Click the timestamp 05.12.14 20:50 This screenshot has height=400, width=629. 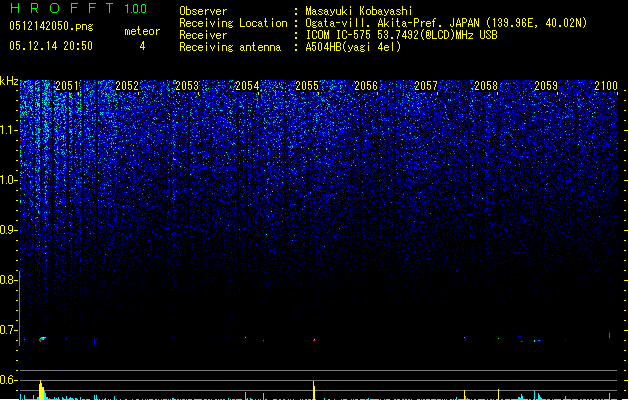(51, 46)
